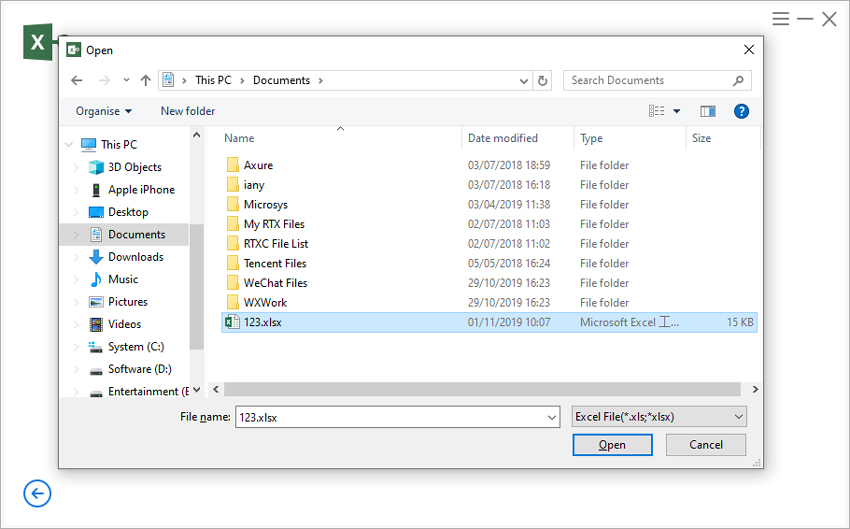The image size is (850, 529).
Task: Select the RTXC File List folder
Action: pos(275,244)
